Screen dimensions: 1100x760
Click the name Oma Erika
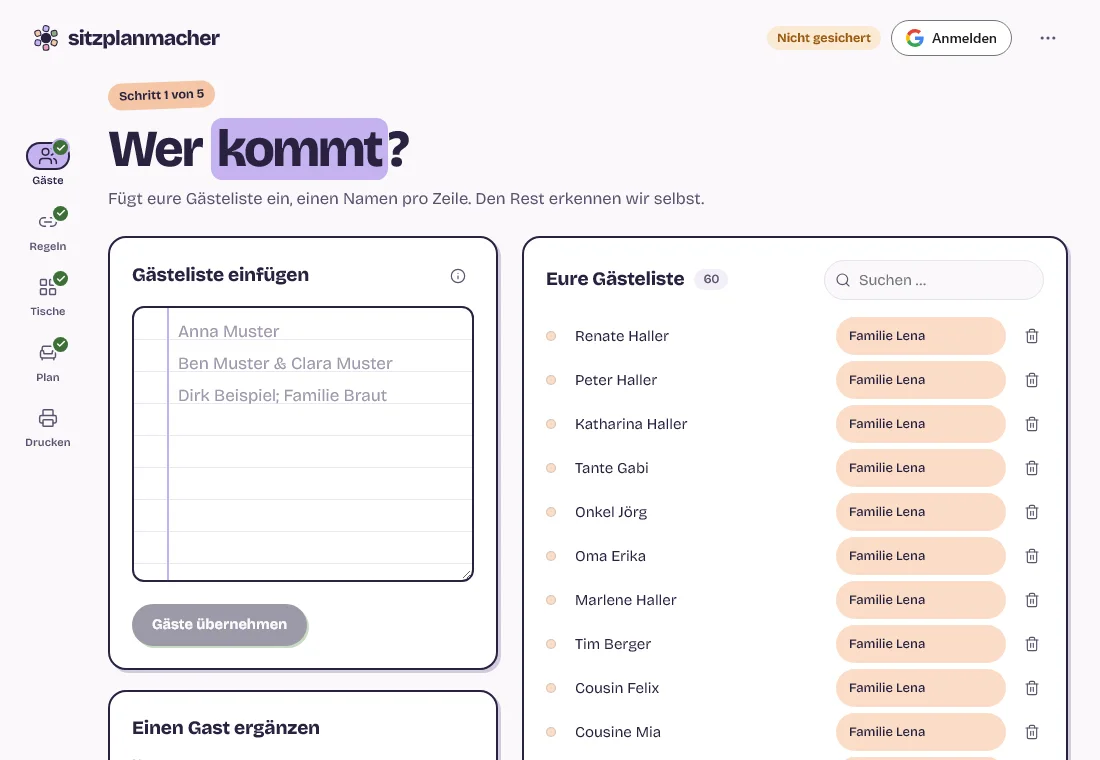610,556
